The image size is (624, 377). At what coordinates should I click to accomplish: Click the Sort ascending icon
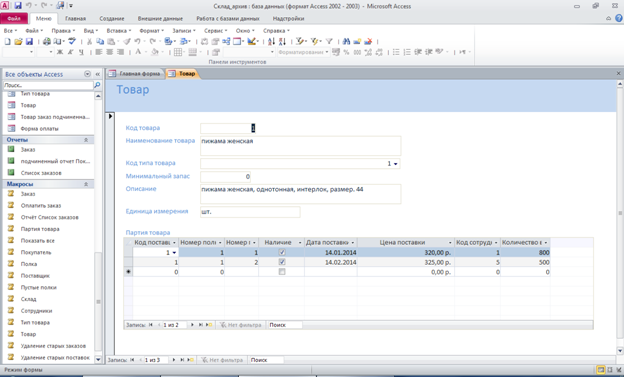tap(271, 41)
